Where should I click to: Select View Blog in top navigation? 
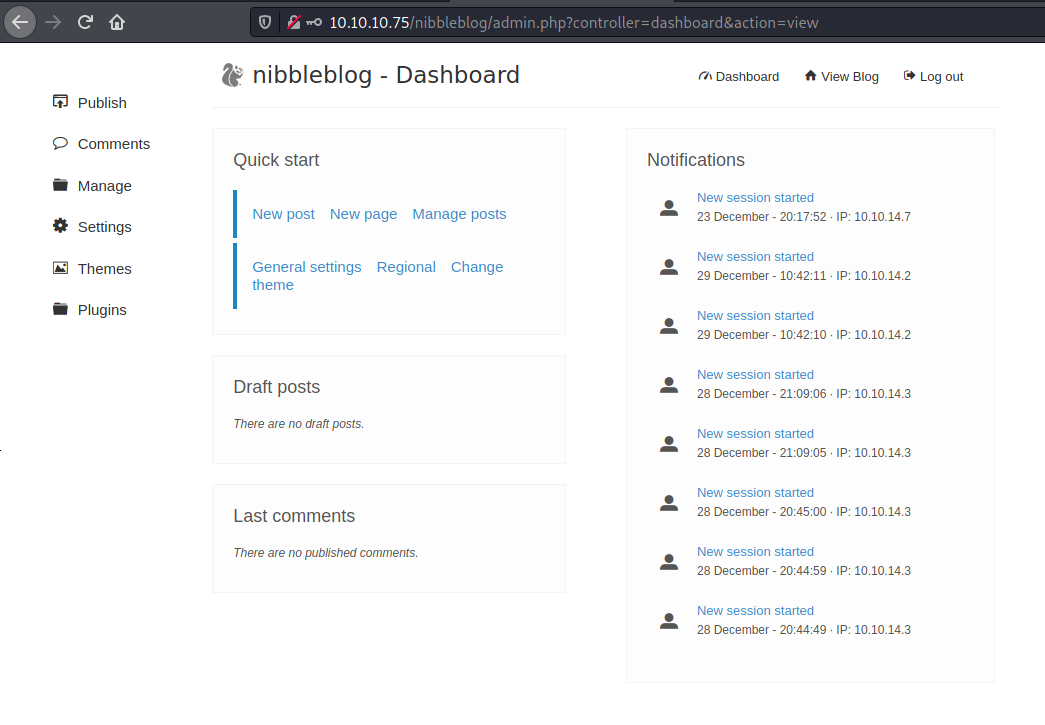click(841, 76)
